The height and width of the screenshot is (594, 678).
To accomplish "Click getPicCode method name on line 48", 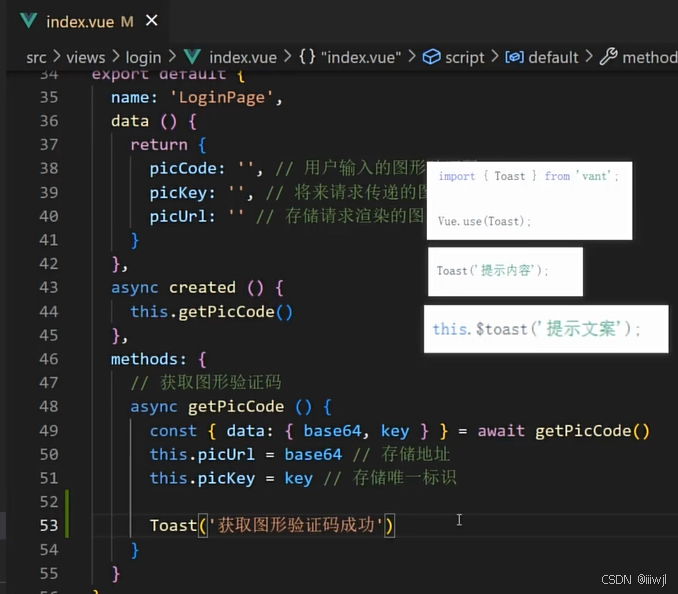I will point(236,407).
